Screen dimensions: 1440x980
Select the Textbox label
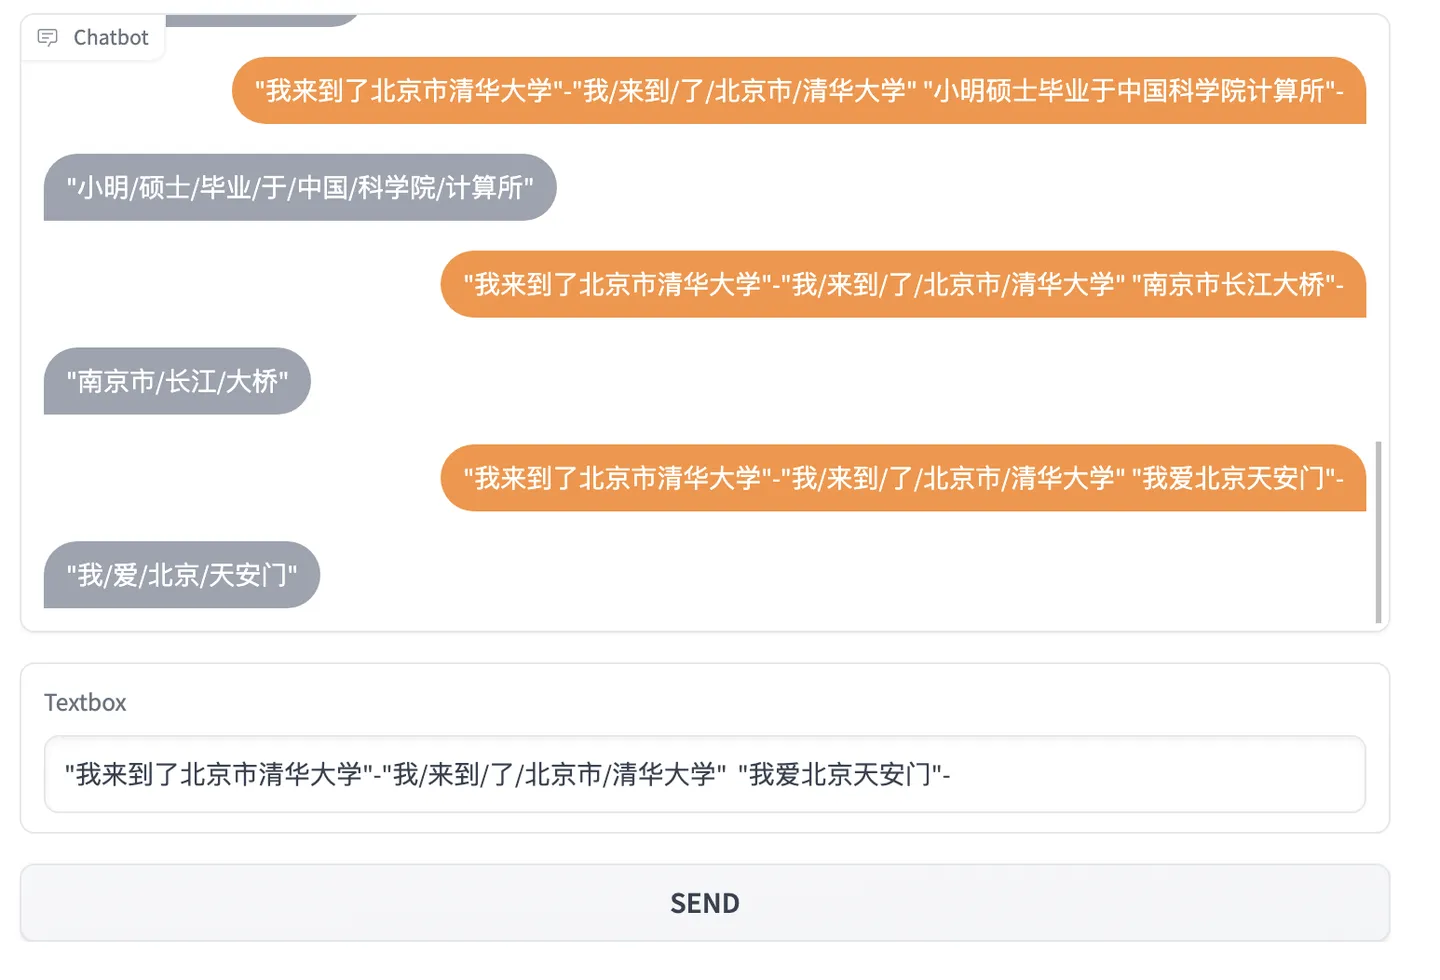click(x=84, y=702)
